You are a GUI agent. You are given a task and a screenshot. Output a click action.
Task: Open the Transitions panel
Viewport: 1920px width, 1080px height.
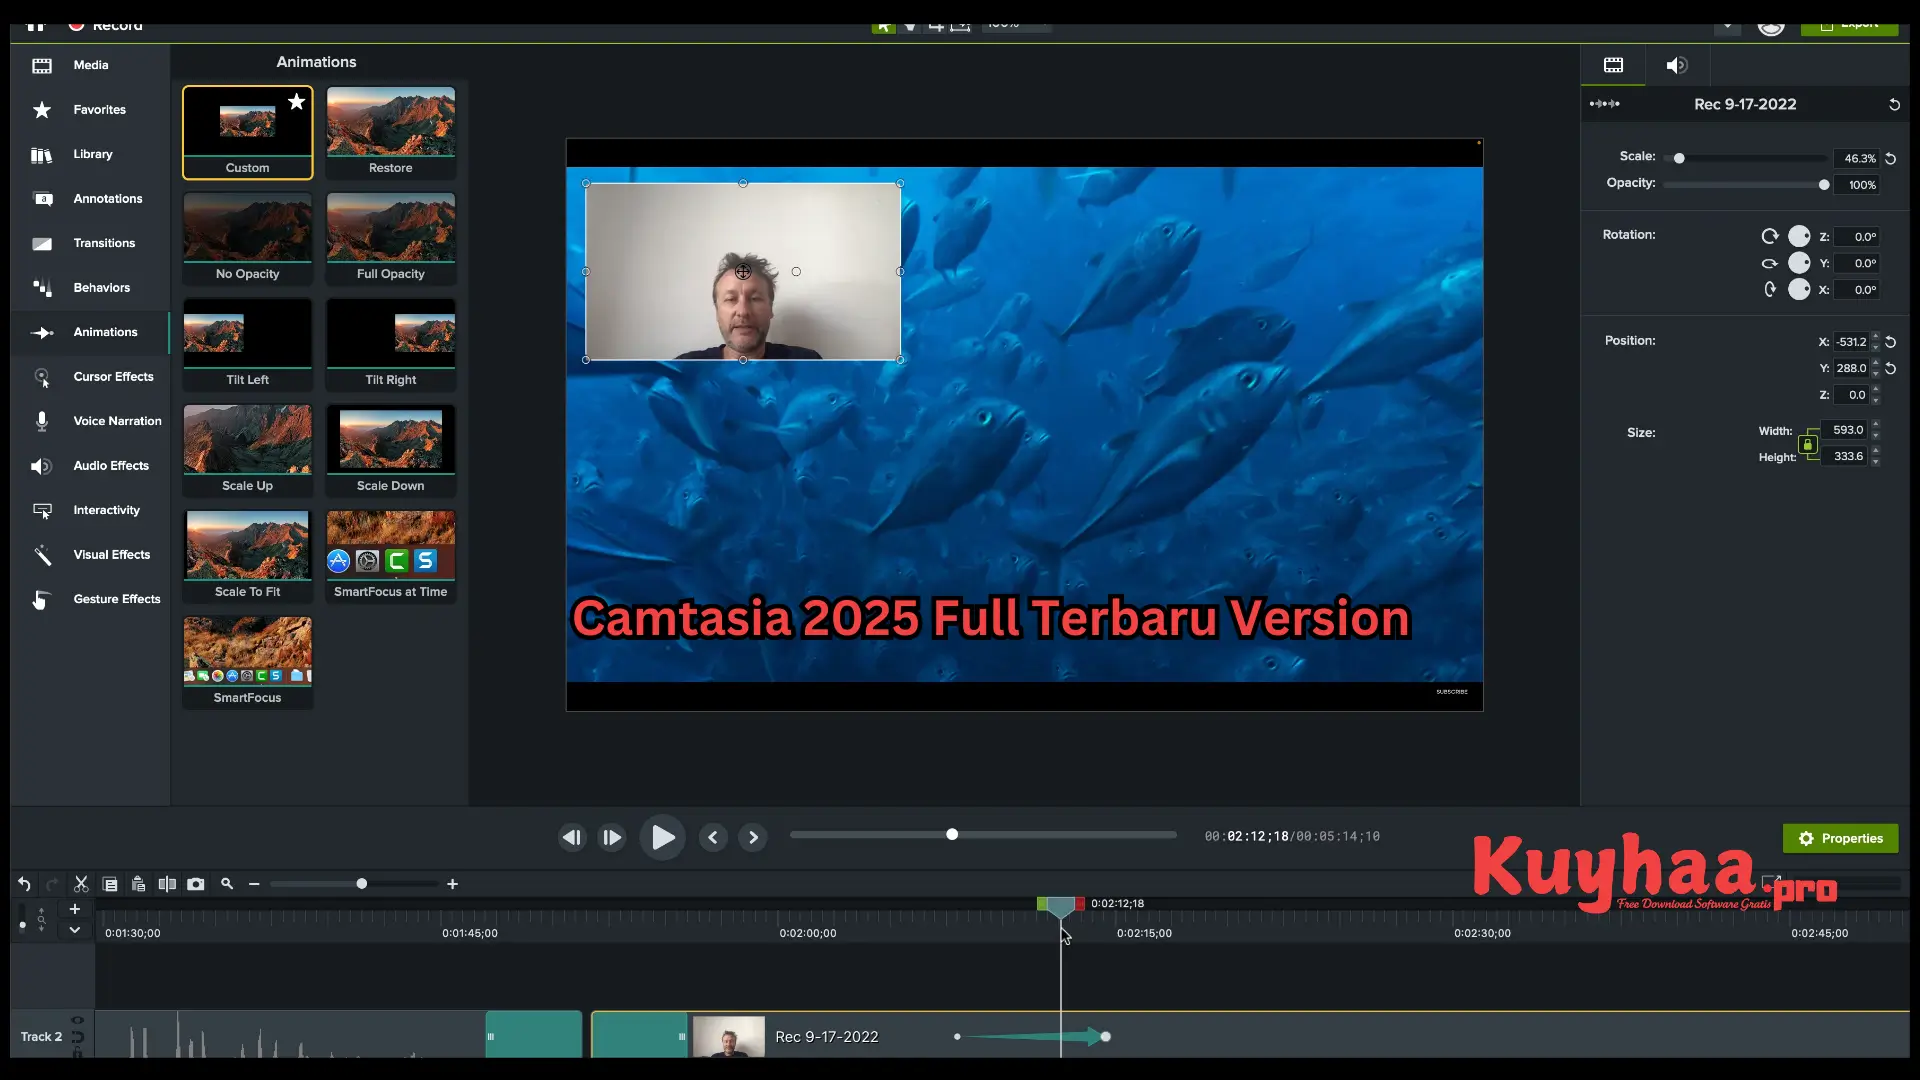click(x=105, y=242)
